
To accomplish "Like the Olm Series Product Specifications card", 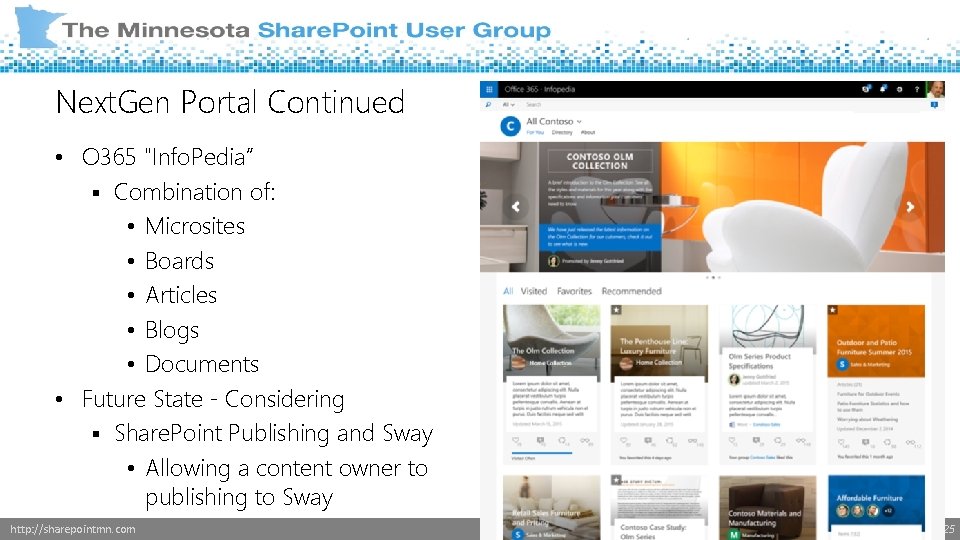I will [x=733, y=441].
